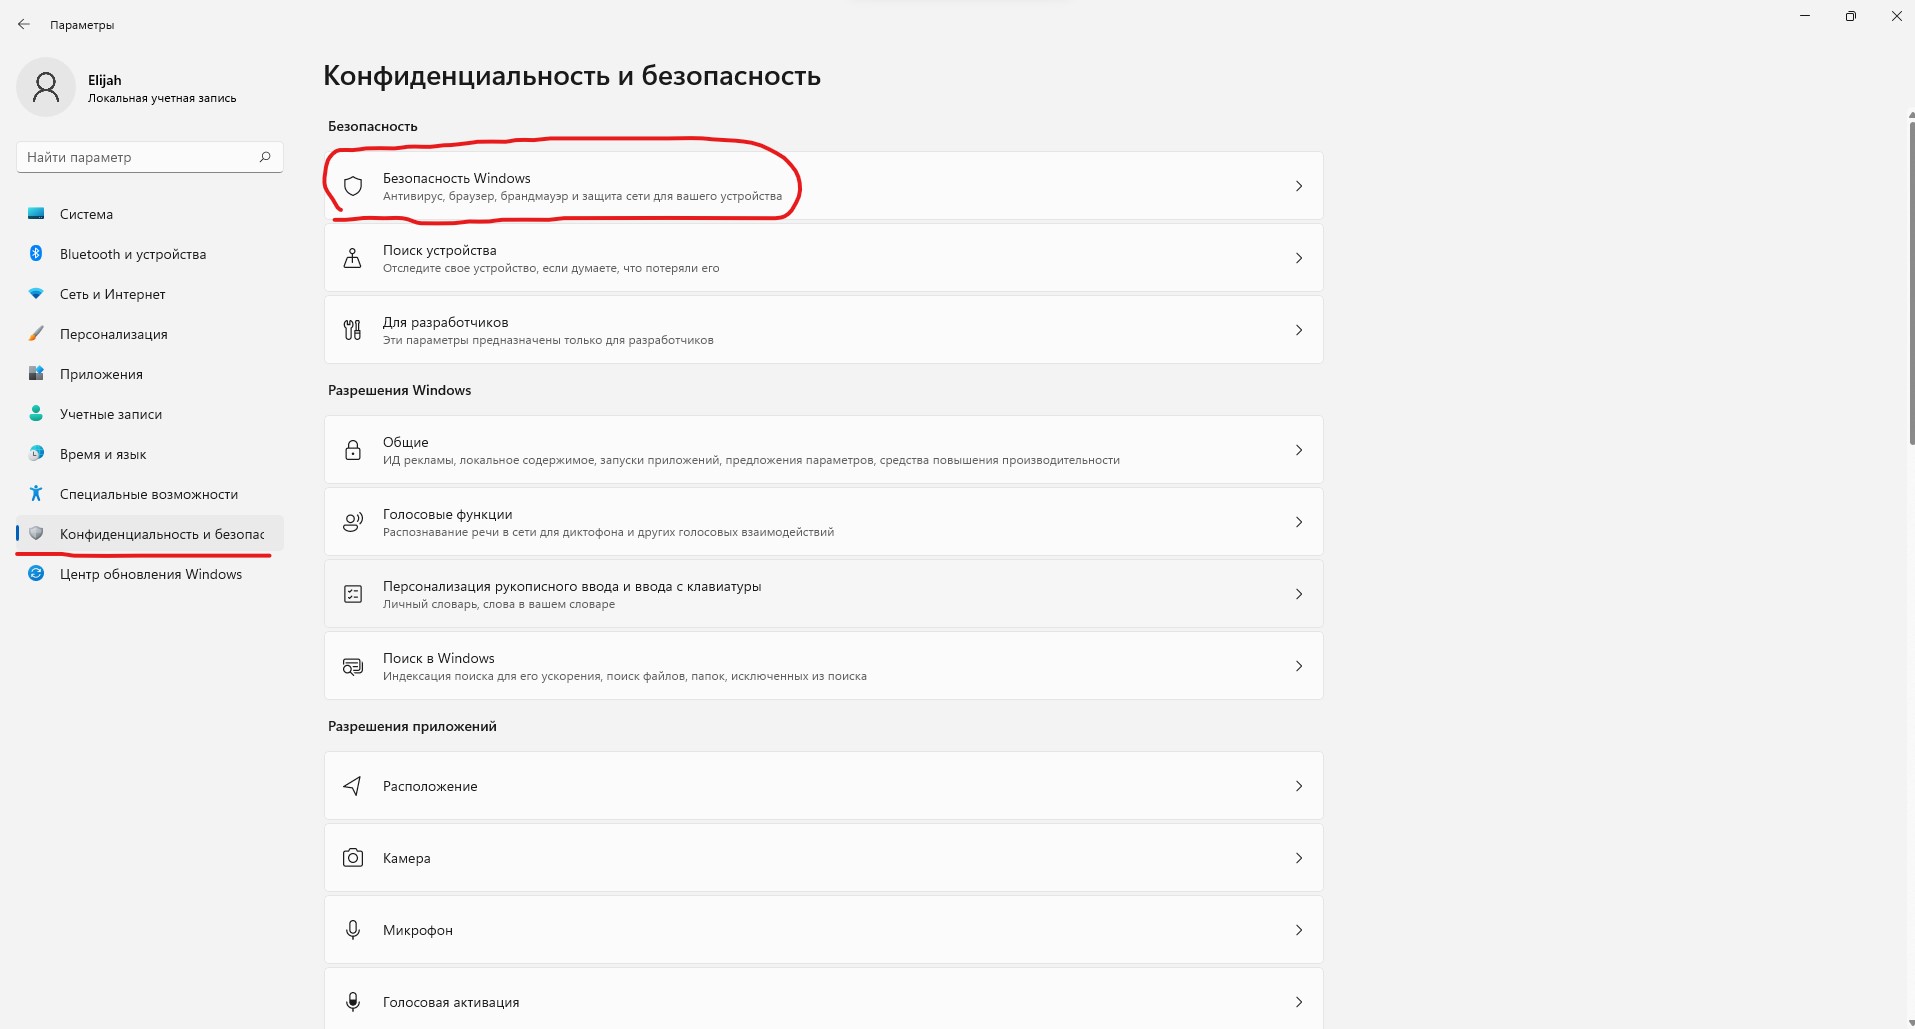Expand the Голосовая активация row chevron

(x=1299, y=1002)
